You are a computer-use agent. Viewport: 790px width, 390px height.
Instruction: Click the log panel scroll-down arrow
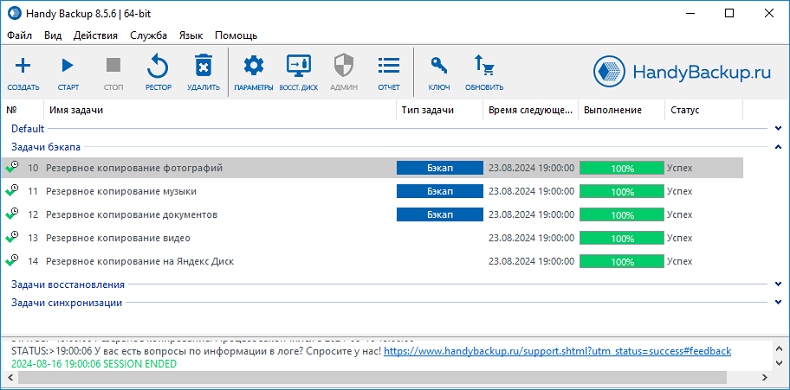pos(779,363)
